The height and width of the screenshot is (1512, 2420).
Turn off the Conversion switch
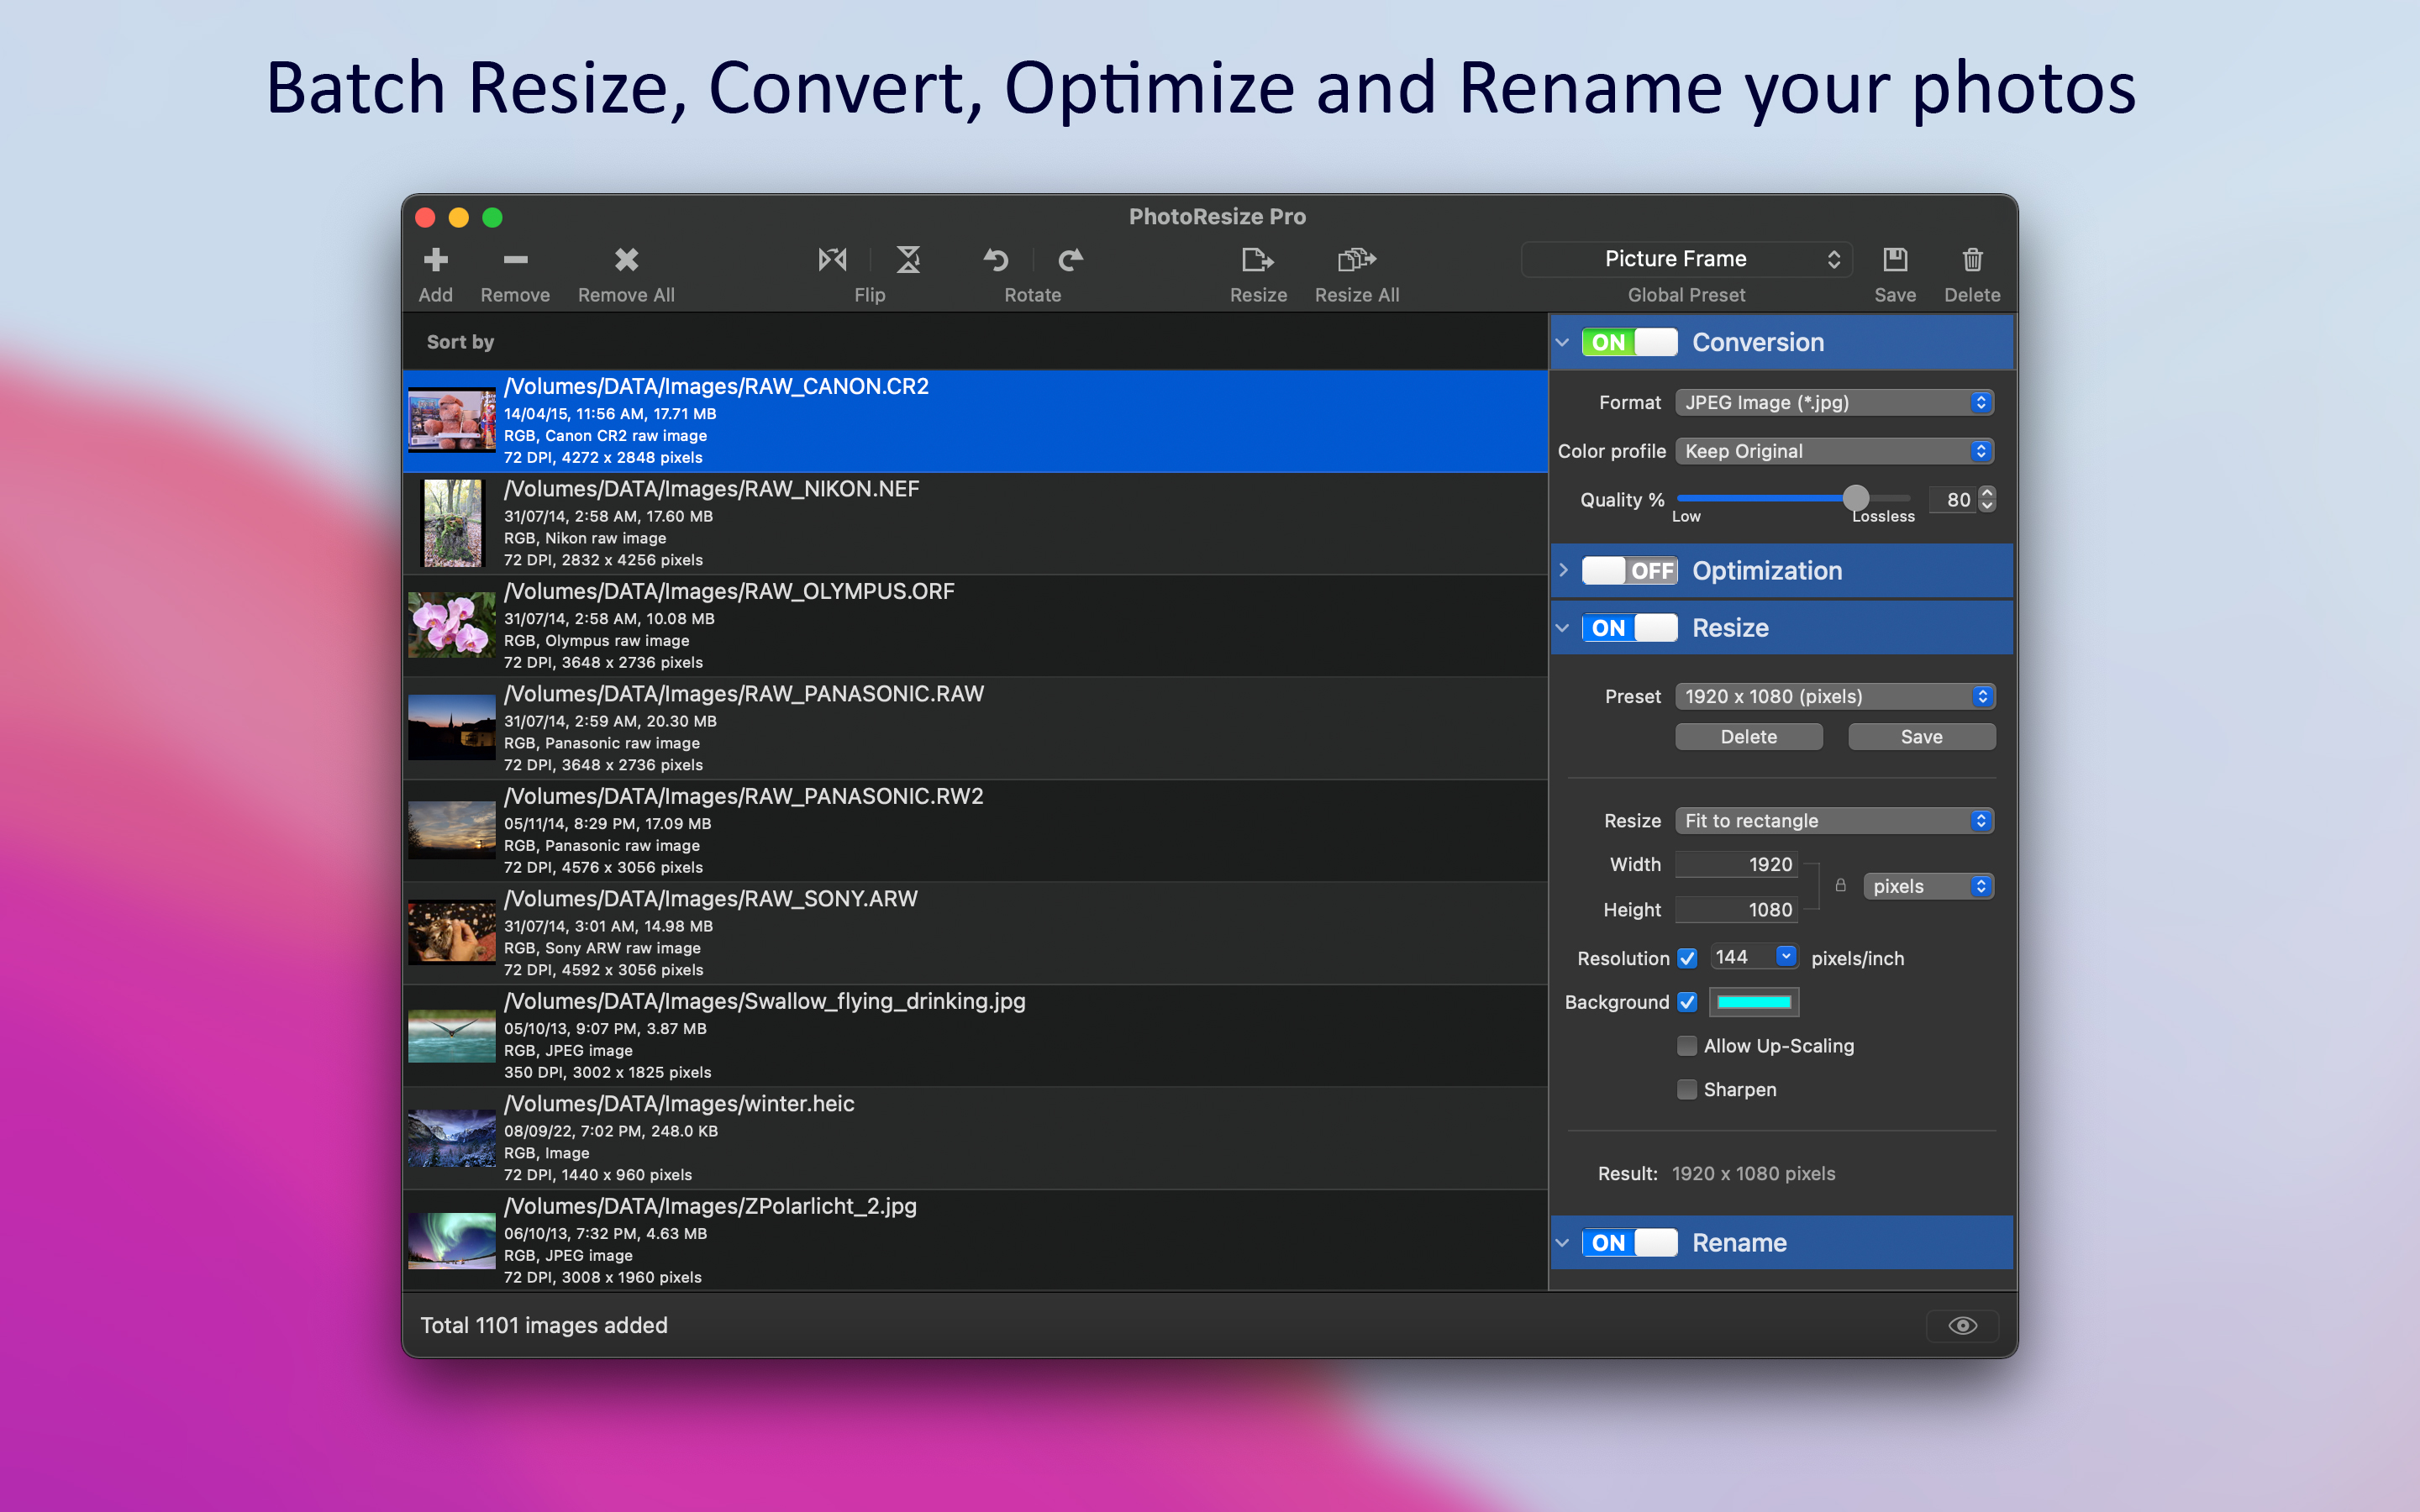click(1629, 342)
